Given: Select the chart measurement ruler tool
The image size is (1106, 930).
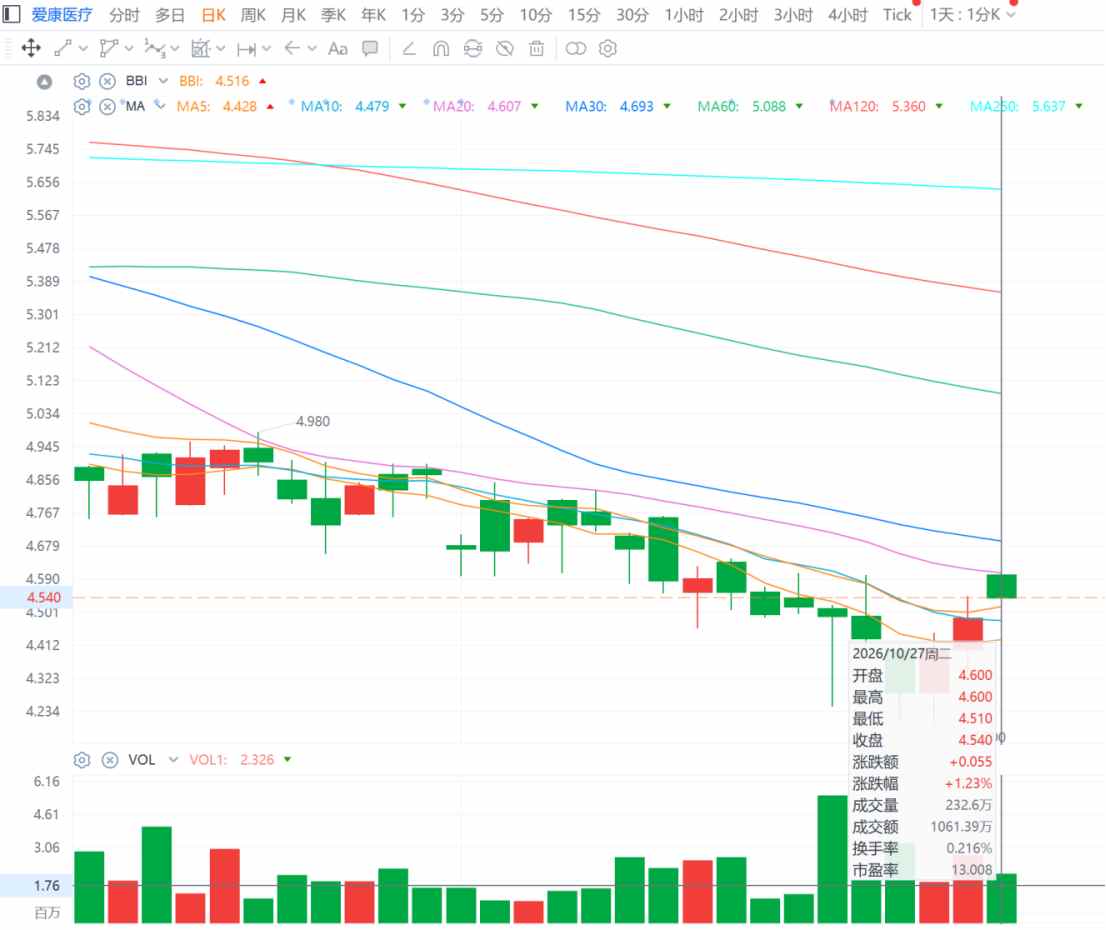Looking at the screenshot, I should click(201, 49).
